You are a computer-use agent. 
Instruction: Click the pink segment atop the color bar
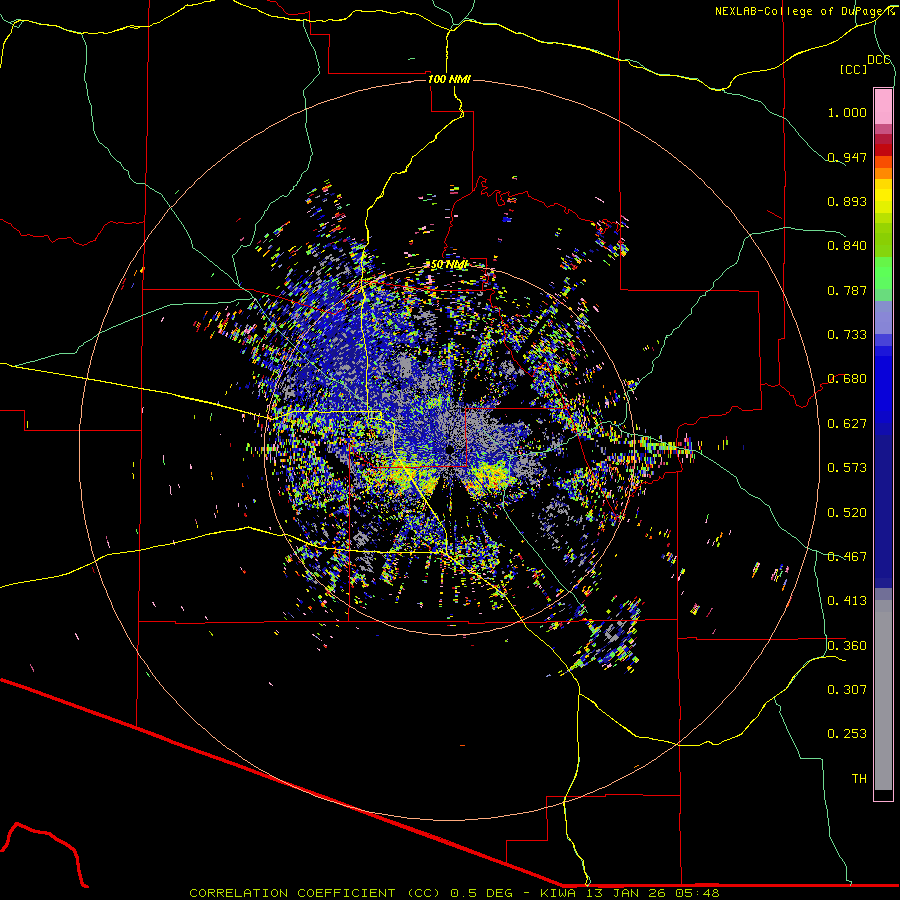(x=883, y=106)
